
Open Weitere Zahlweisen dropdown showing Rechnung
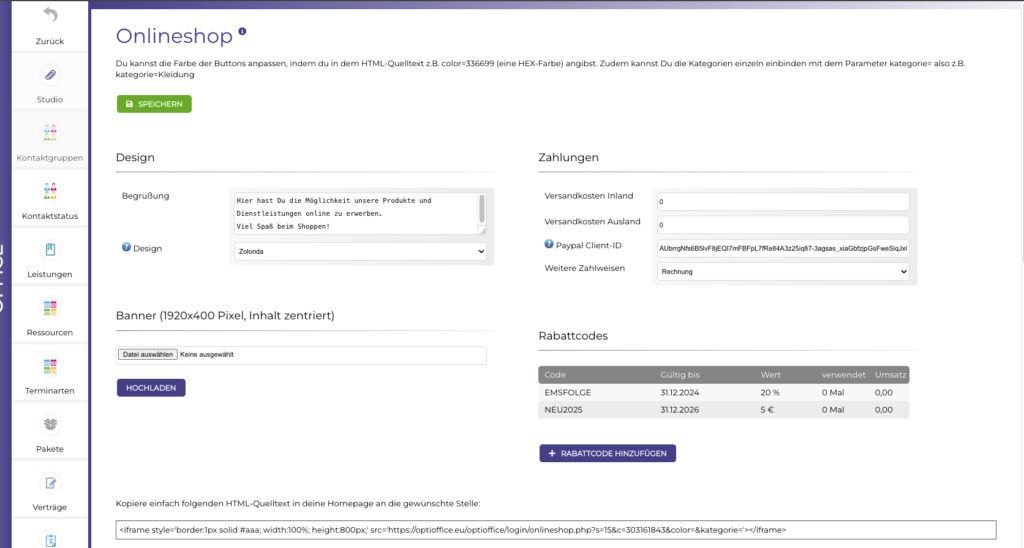click(782, 272)
